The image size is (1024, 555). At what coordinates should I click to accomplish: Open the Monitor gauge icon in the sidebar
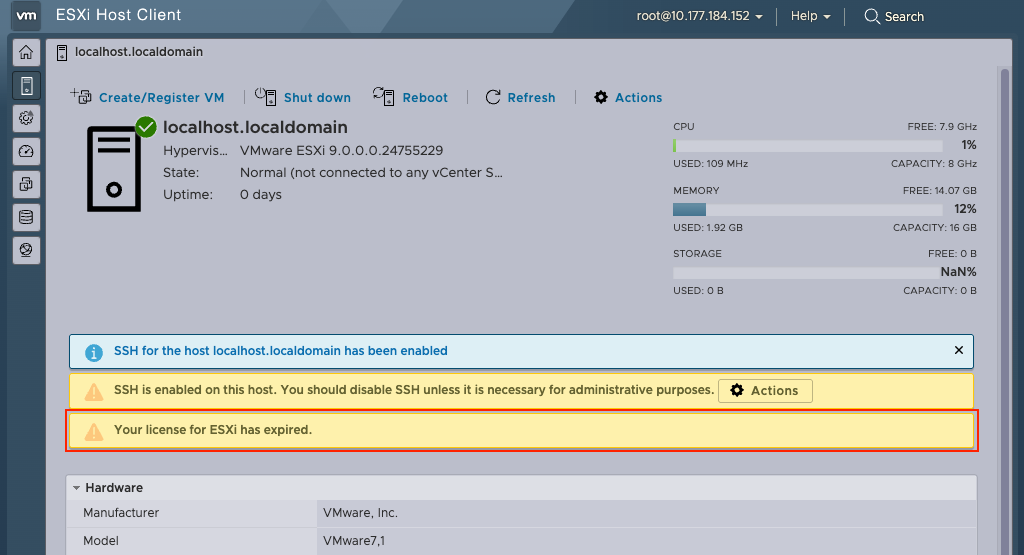coord(26,151)
